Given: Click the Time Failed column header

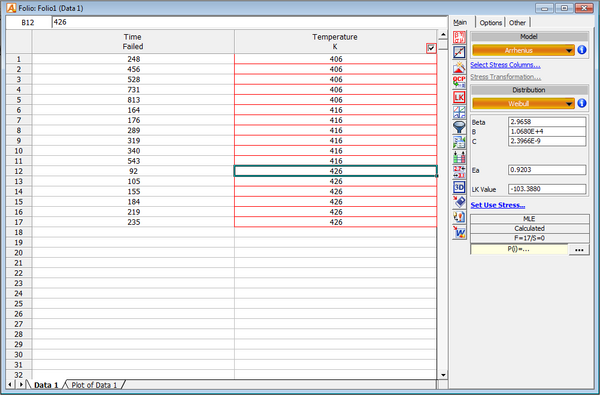Looking at the screenshot, I should [133, 42].
